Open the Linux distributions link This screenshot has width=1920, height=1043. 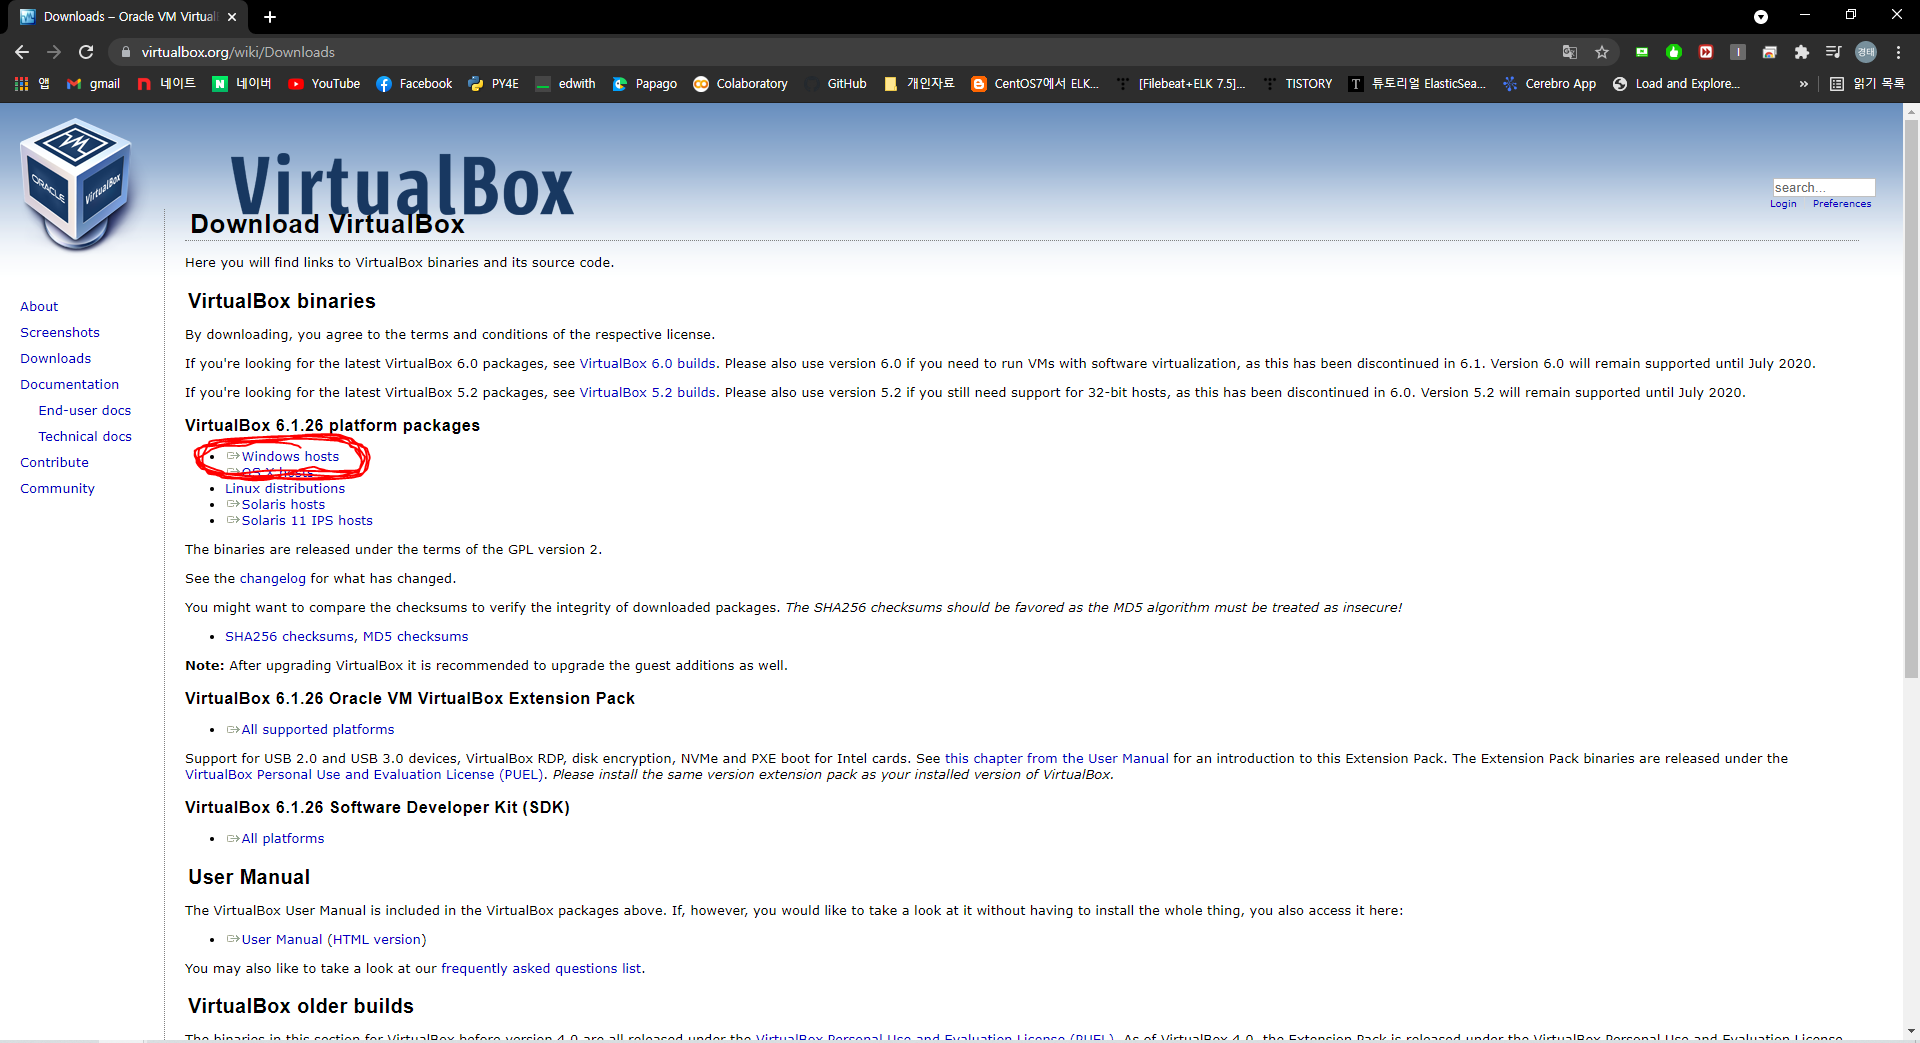pos(285,489)
